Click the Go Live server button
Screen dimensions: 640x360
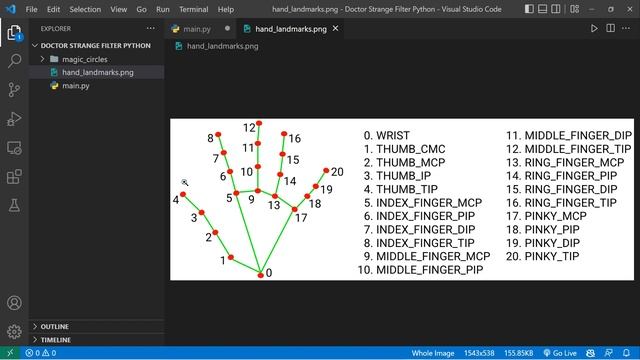[x=560, y=353]
